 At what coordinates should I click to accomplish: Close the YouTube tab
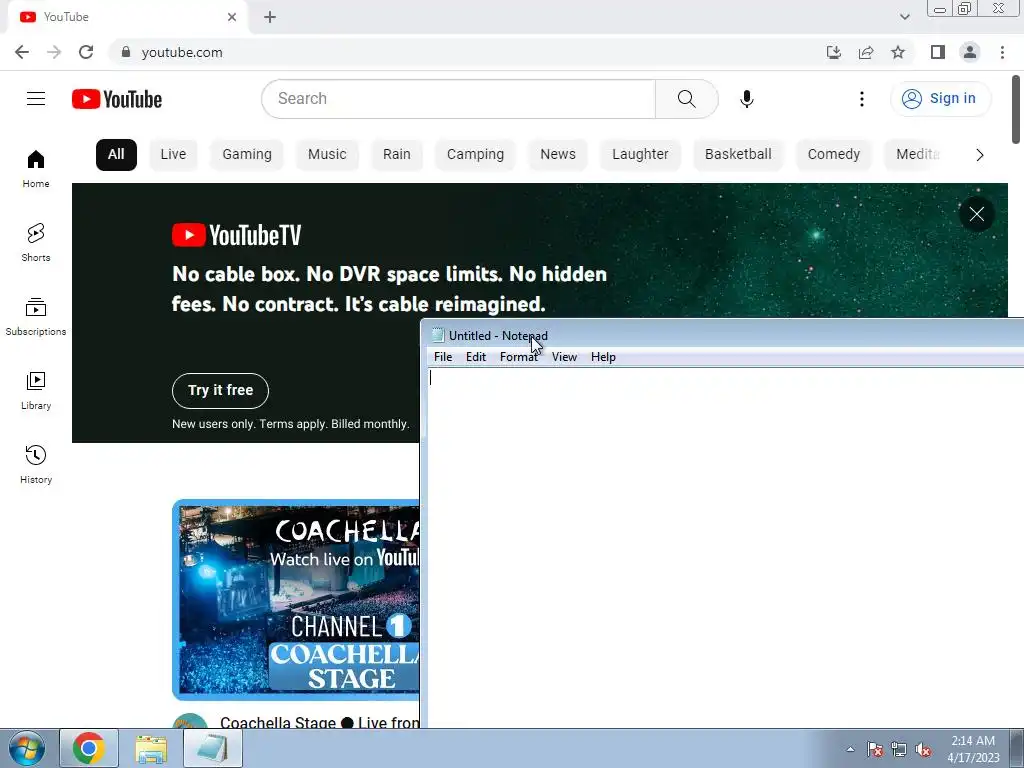[232, 17]
